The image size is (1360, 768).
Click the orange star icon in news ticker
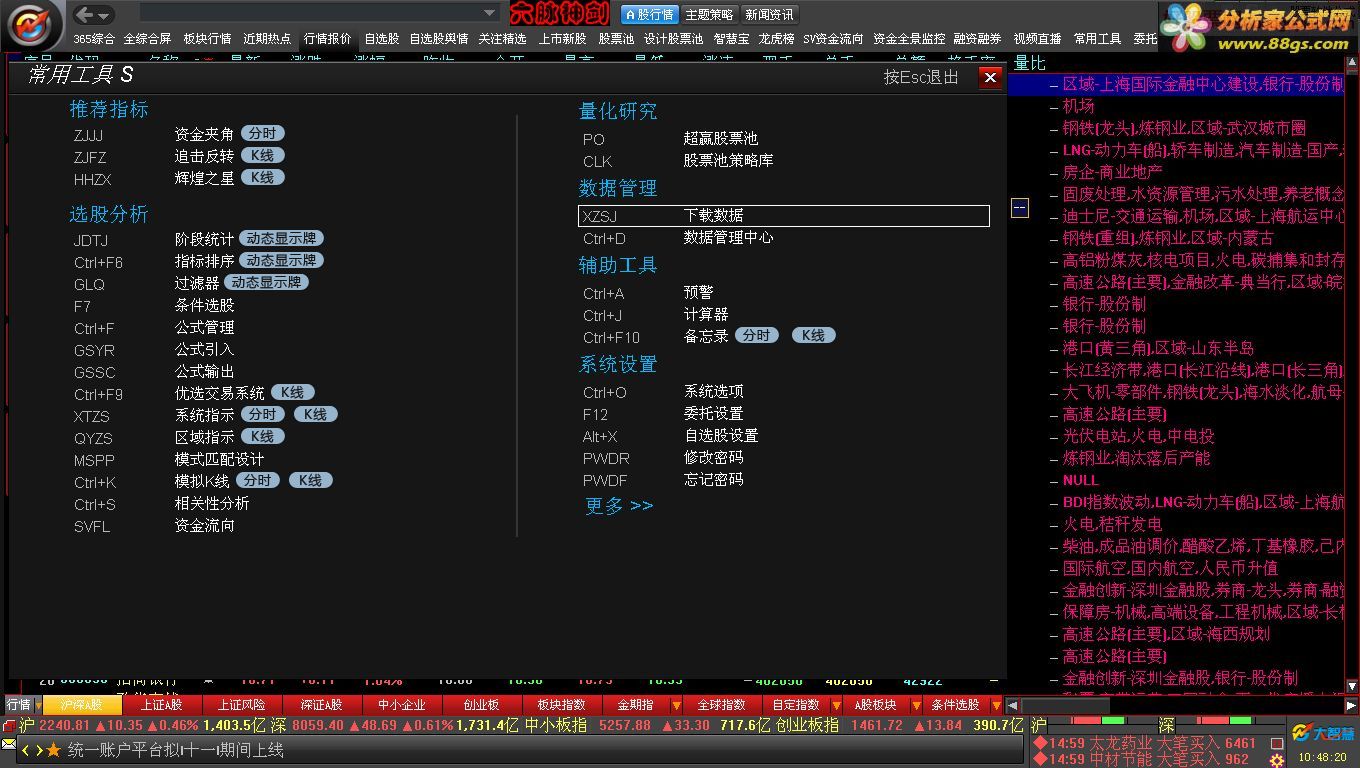point(54,749)
